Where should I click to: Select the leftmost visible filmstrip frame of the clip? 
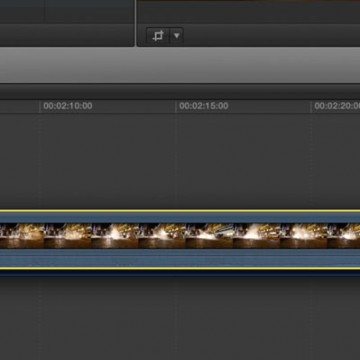click(22, 236)
